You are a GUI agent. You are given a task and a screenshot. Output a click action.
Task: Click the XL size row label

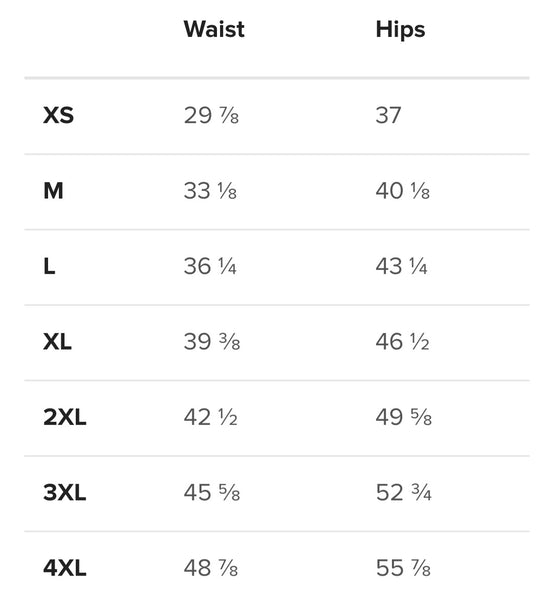click(x=57, y=341)
